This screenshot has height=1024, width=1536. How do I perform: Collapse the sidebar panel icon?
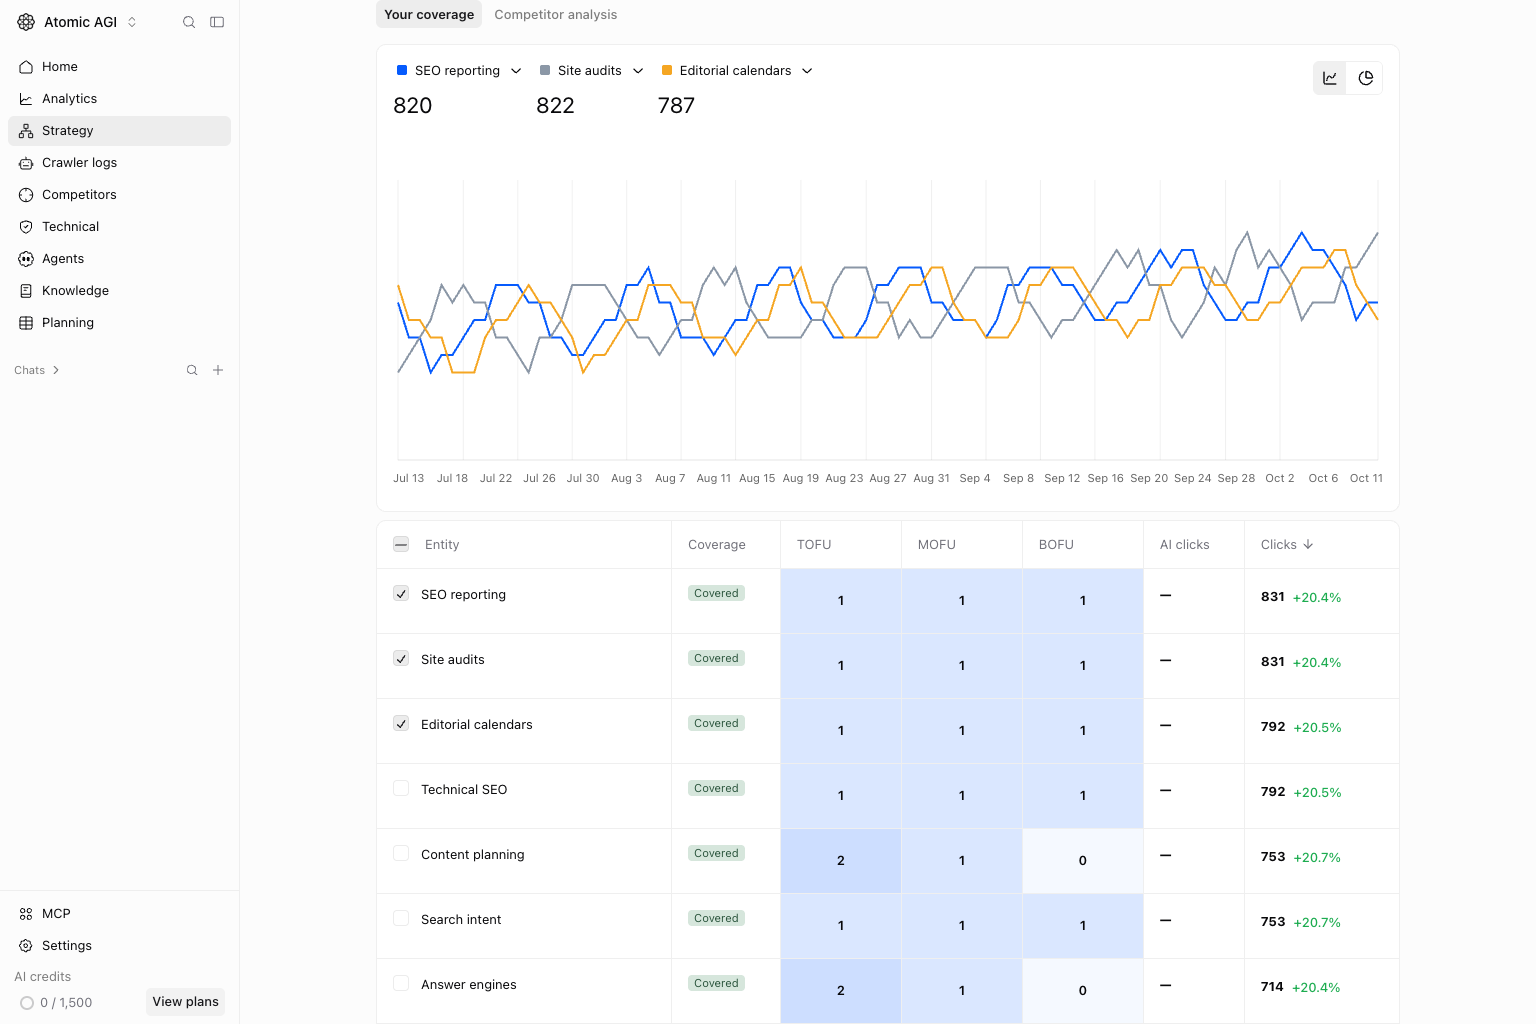(x=217, y=22)
